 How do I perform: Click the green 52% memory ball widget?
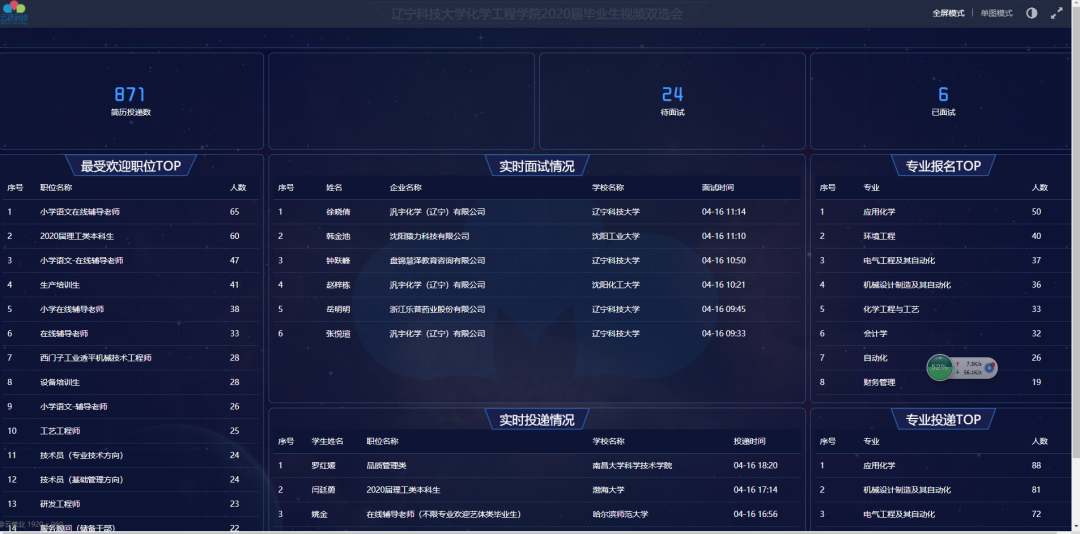click(x=940, y=367)
